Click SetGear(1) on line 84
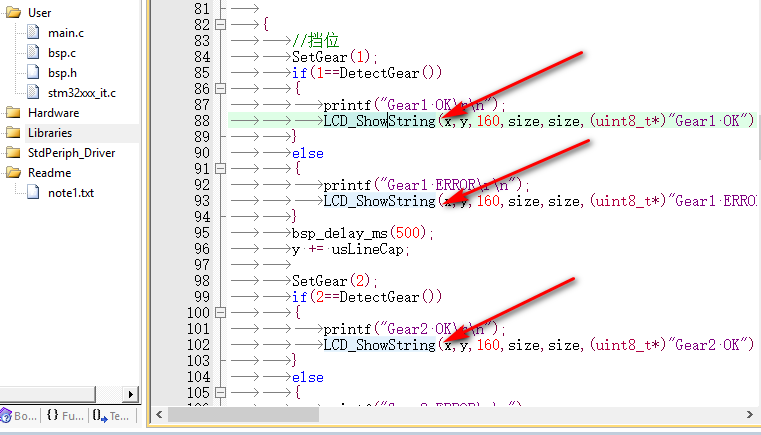This screenshot has height=435, width=761. [x=335, y=57]
